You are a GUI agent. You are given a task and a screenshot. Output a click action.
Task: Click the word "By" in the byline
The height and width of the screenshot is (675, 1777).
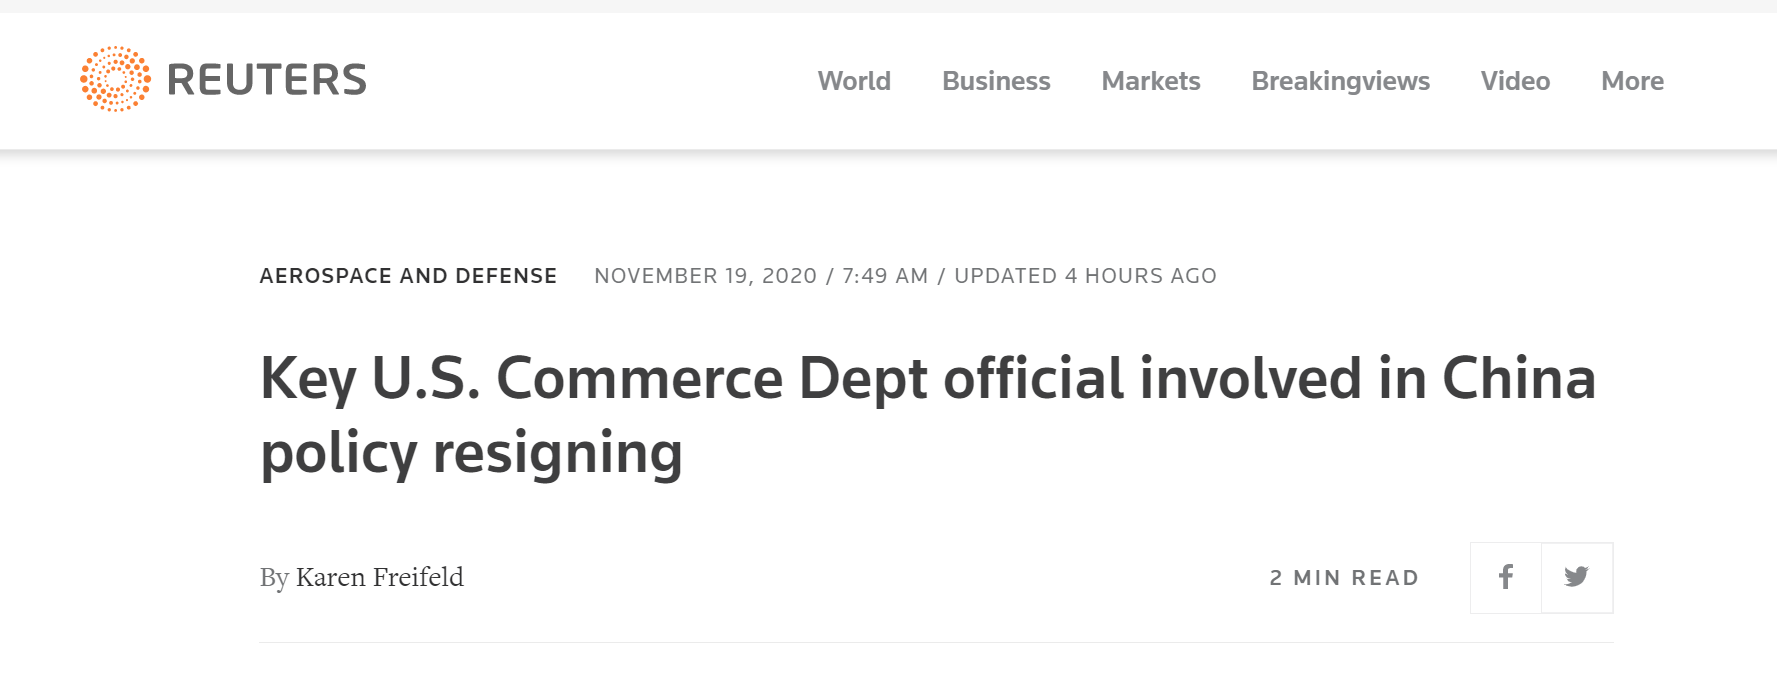click(x=274, y=578)
